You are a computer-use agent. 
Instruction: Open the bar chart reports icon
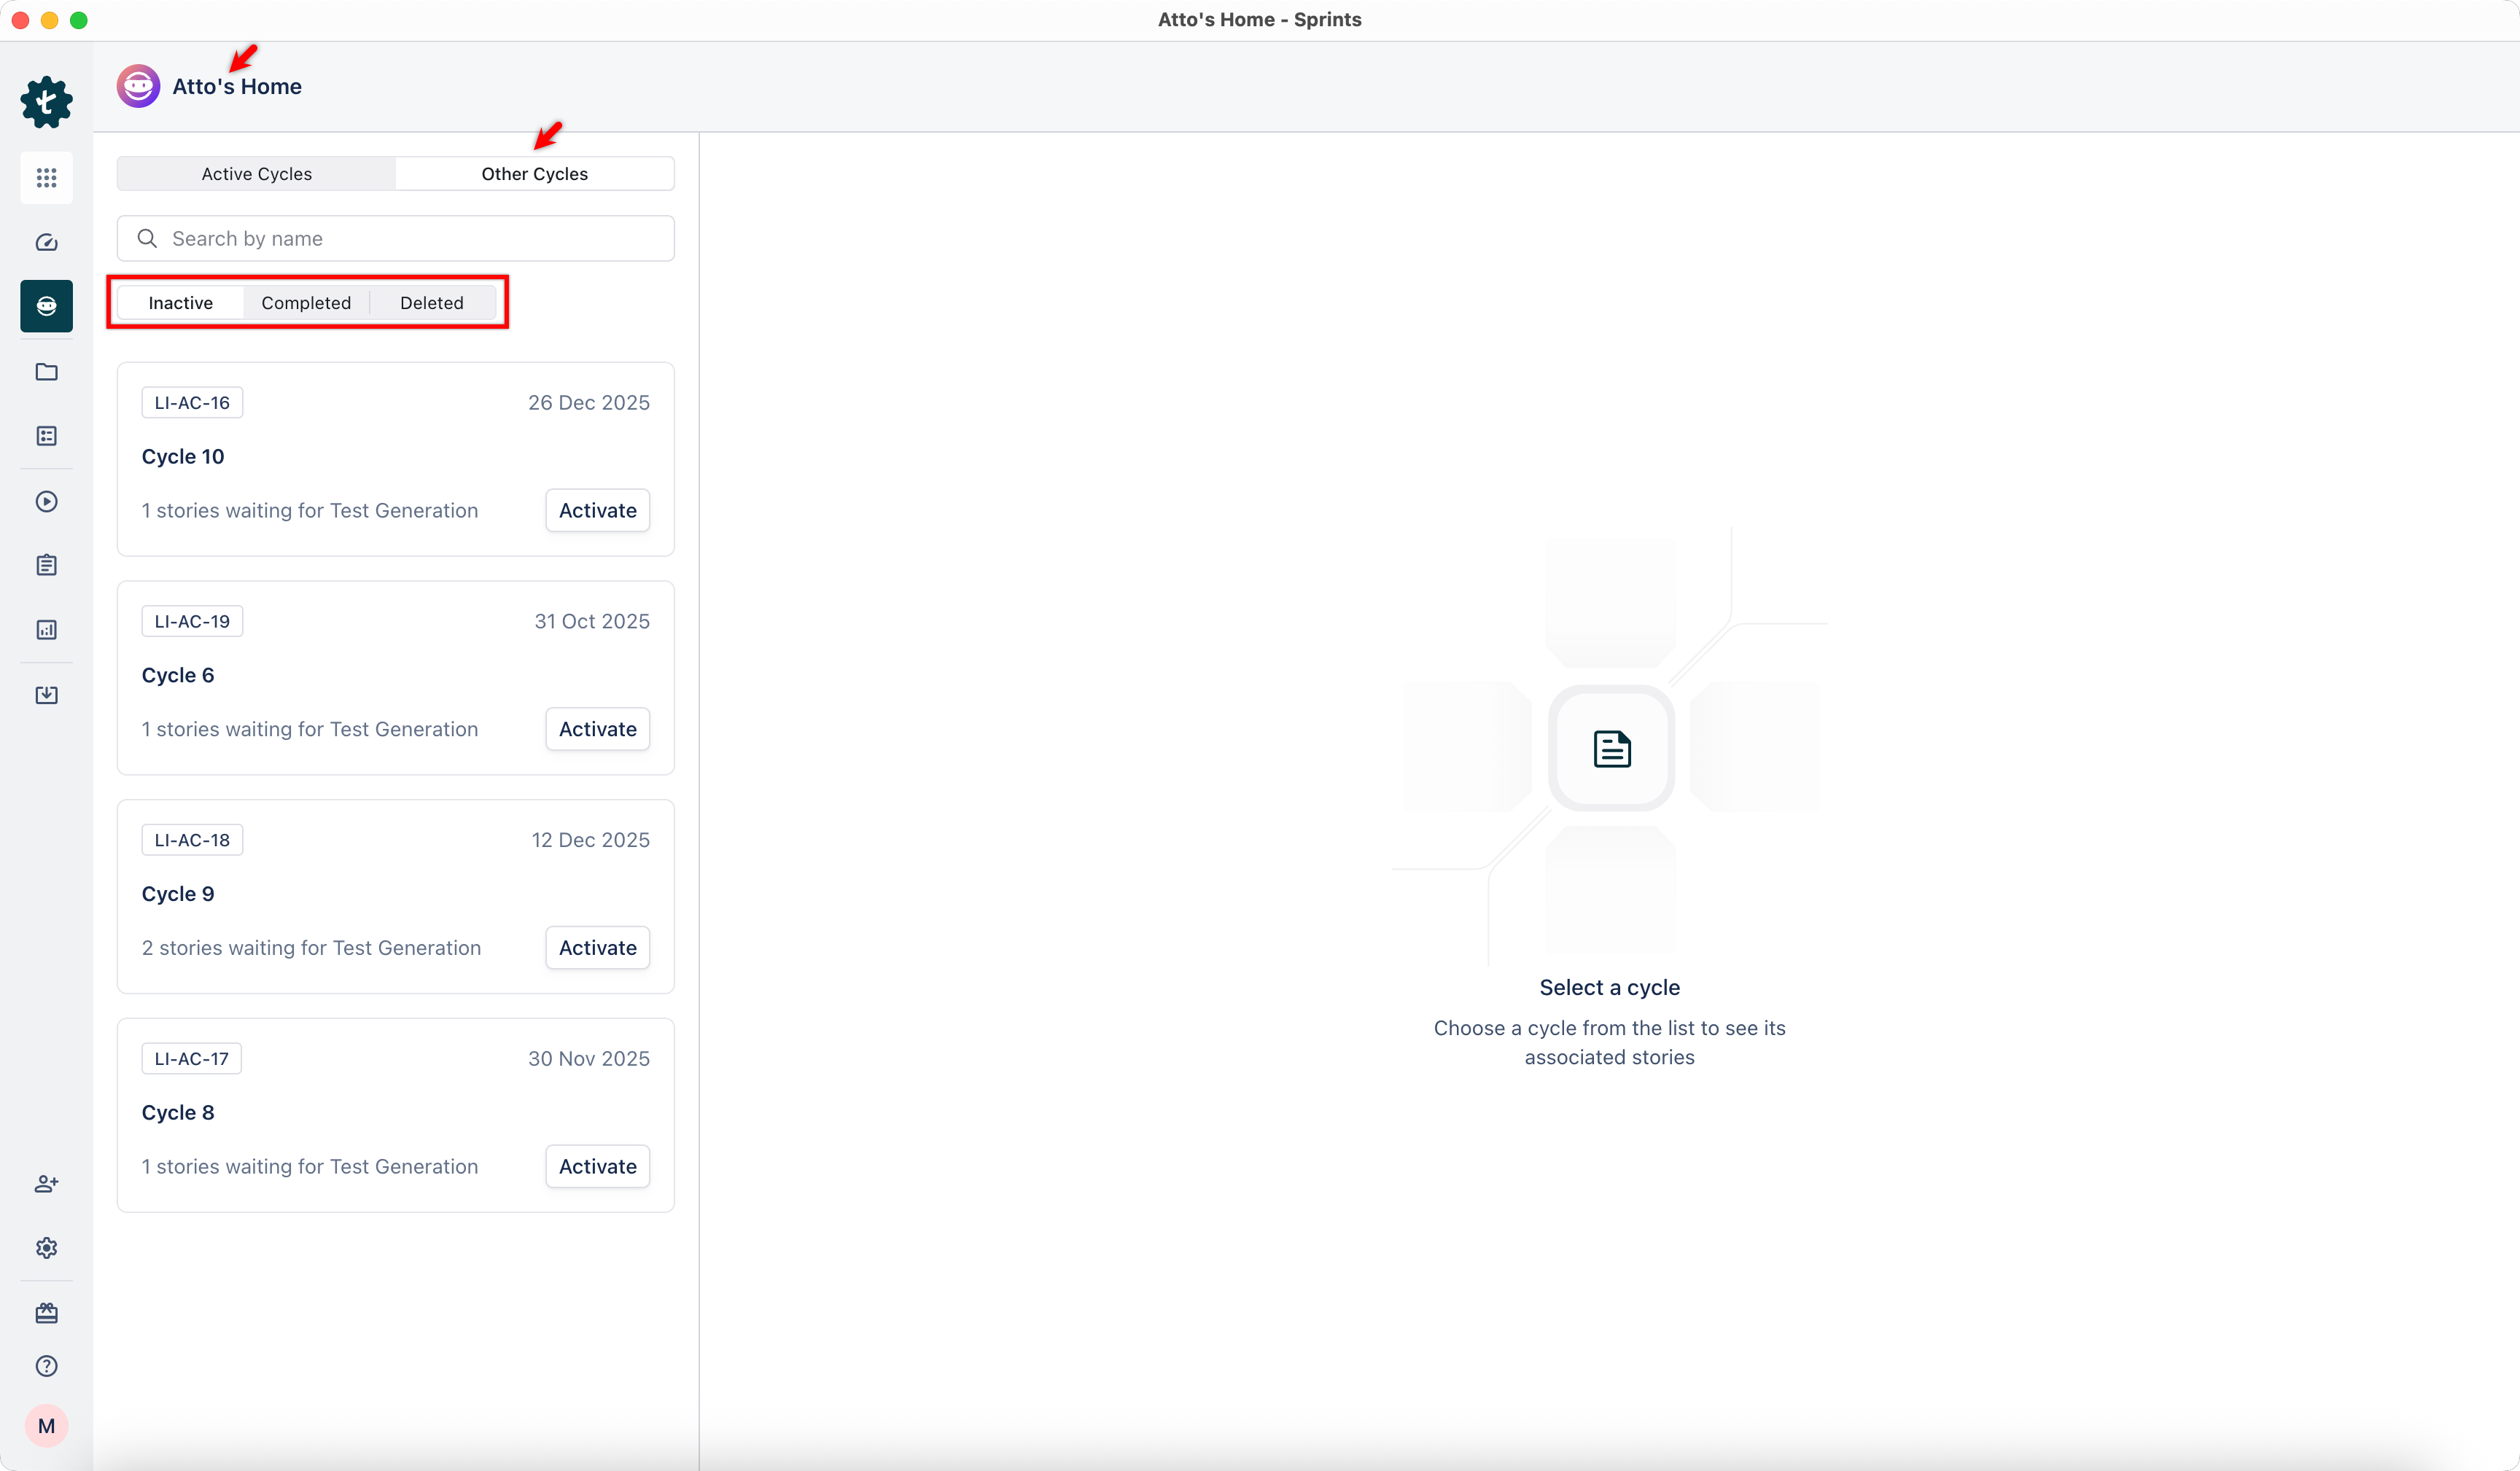46,630
